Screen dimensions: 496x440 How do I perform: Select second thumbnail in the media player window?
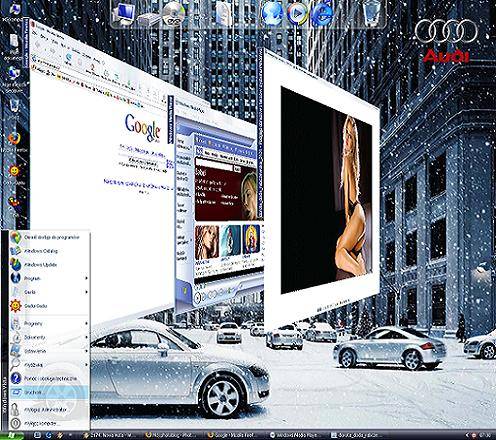point(231,241)
